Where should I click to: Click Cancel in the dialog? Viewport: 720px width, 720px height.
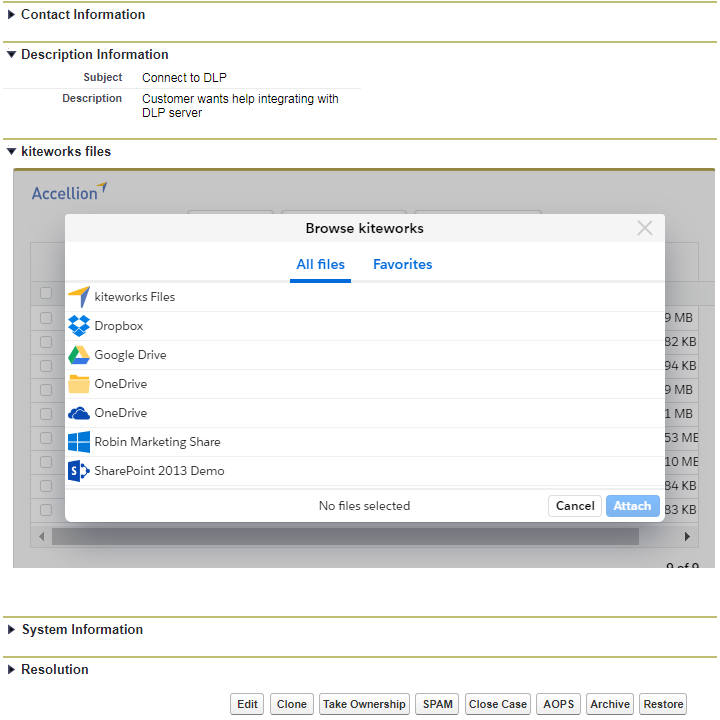coord(575,506)
